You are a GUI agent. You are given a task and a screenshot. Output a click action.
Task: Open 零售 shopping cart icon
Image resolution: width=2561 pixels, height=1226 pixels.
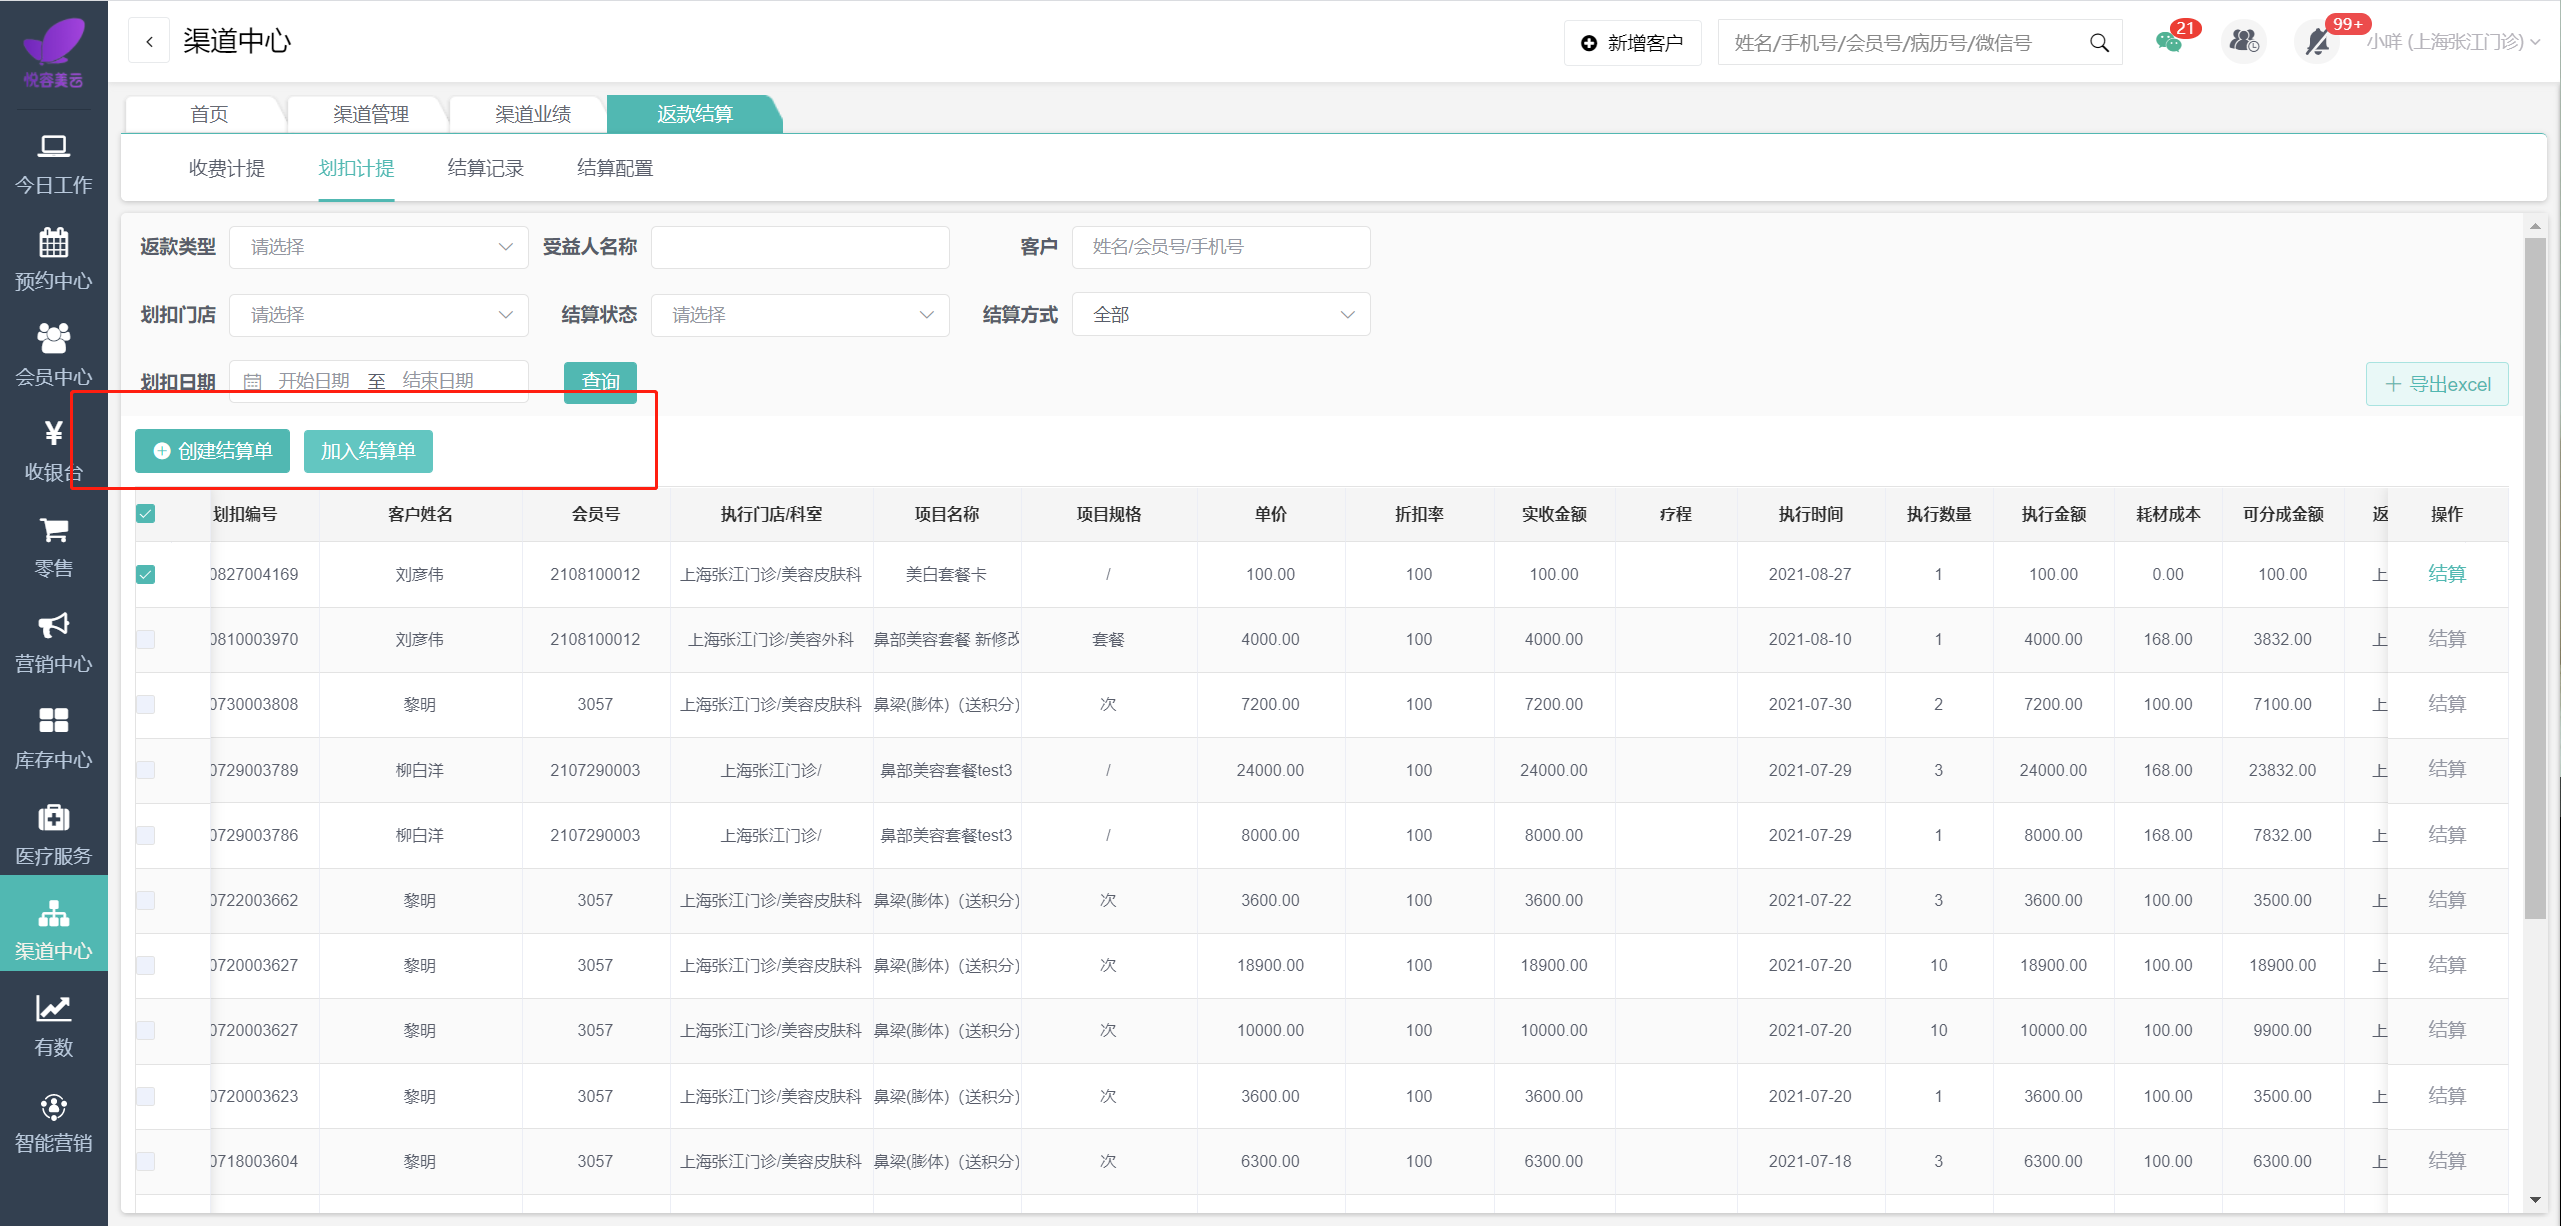coord(53,529)
